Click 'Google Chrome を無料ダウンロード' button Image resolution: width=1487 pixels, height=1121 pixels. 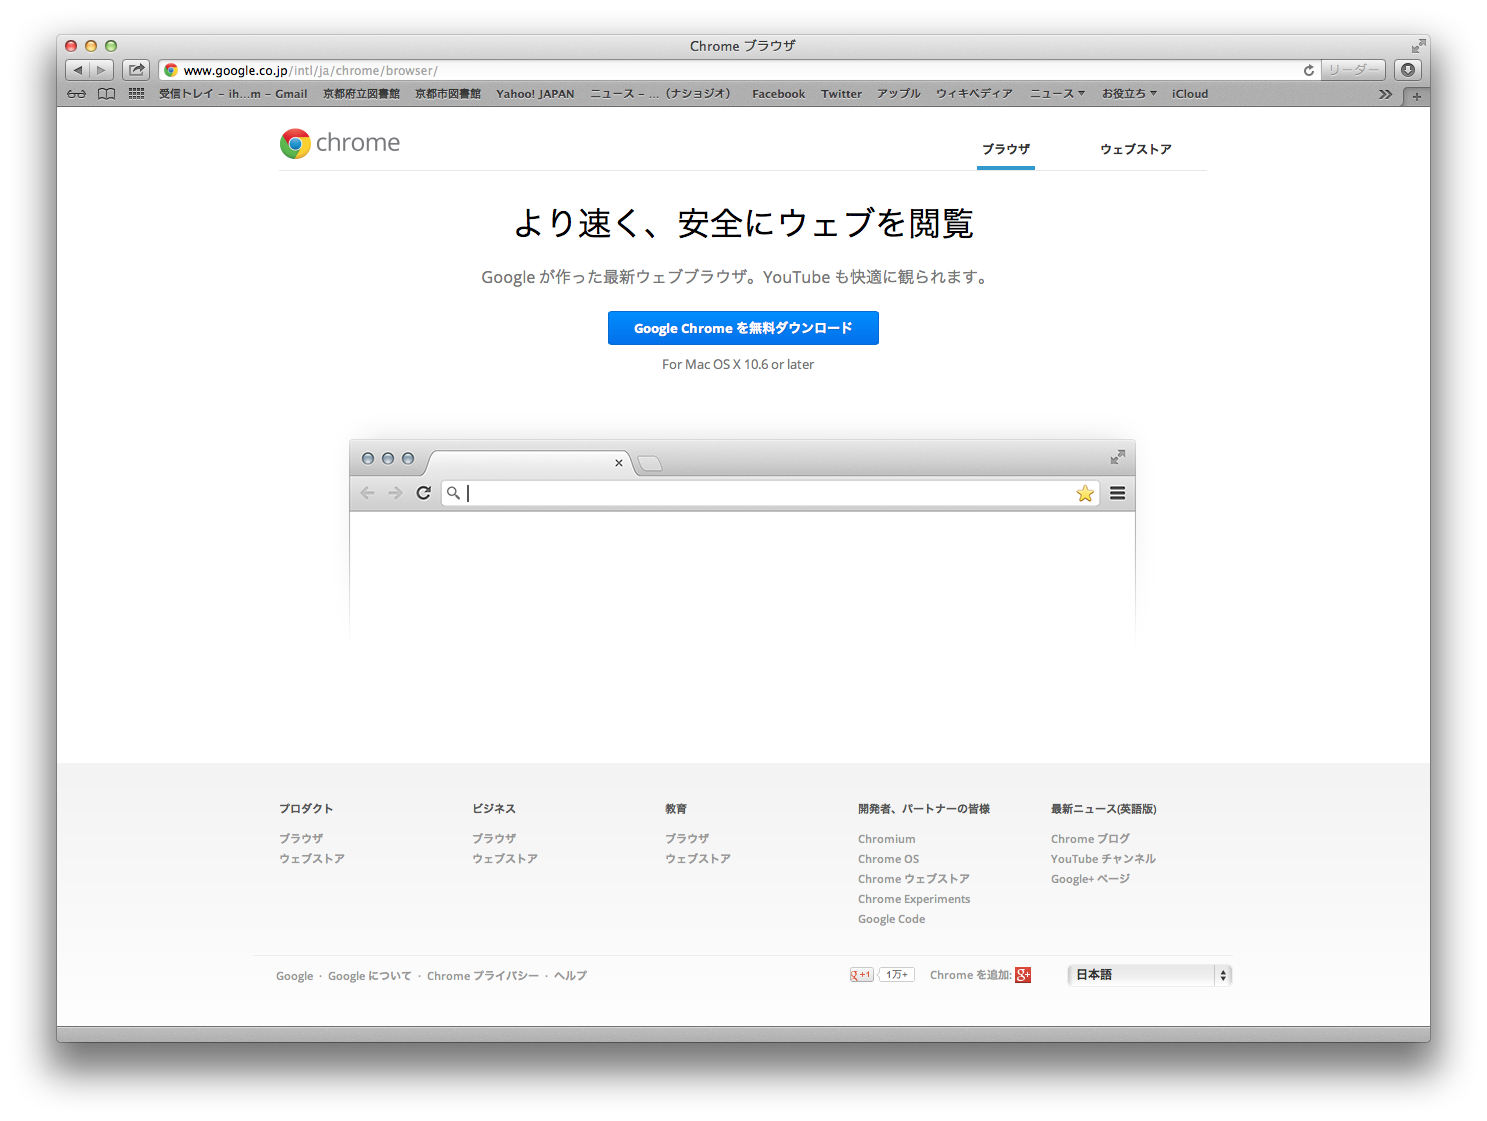click(x=743, y=328)
